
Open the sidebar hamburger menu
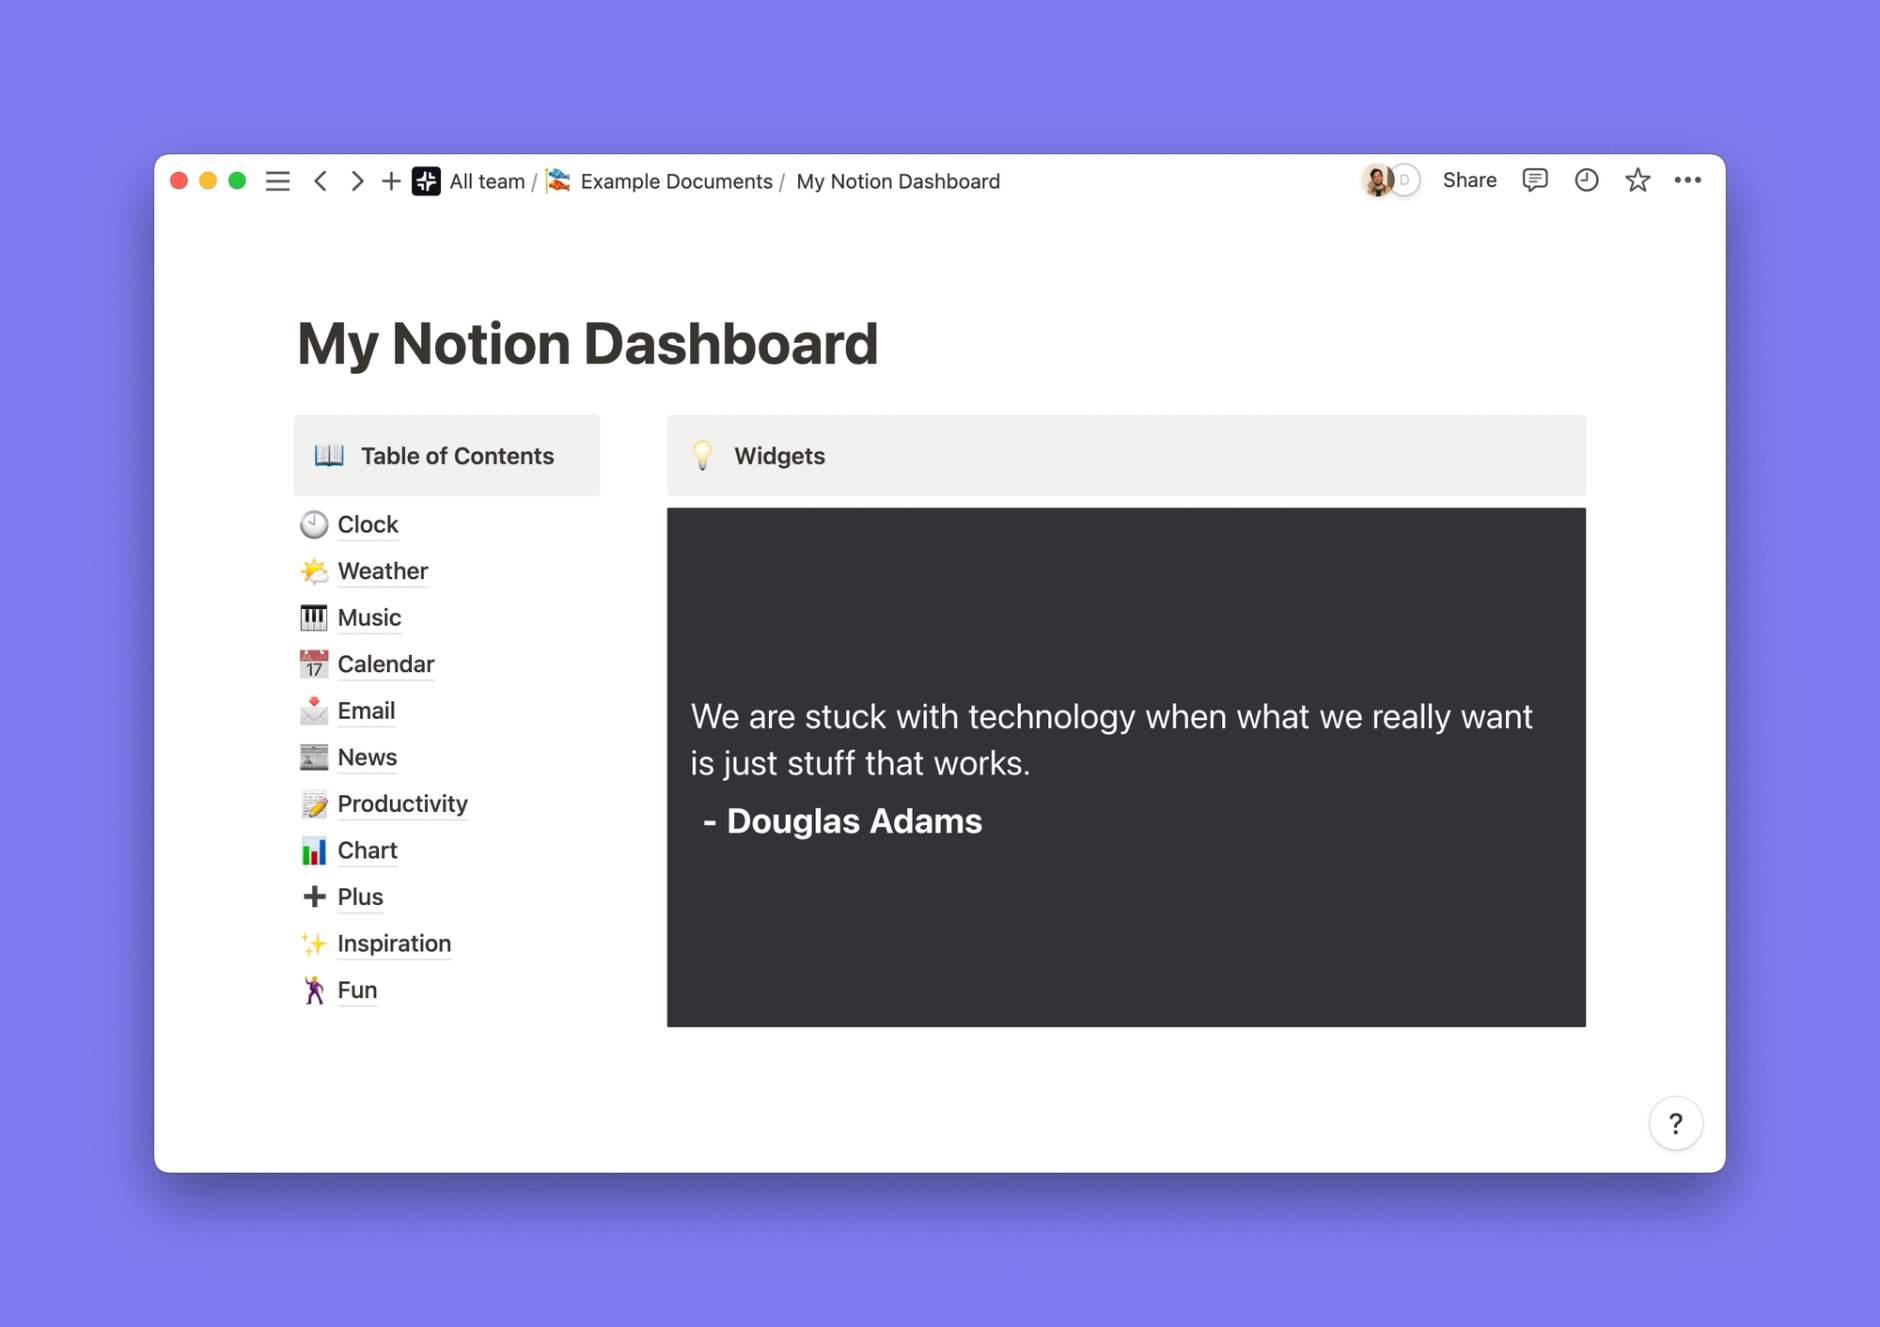coord(277,181)
